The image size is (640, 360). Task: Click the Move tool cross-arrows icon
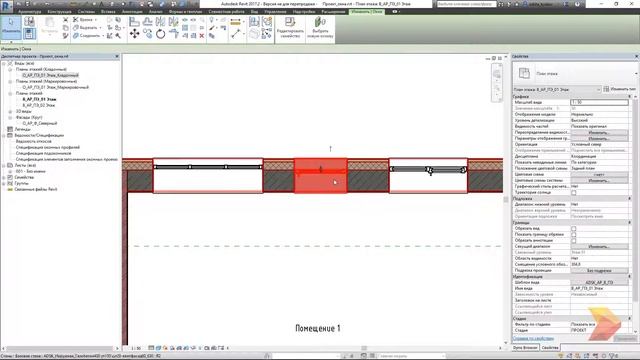coord(134,34)
